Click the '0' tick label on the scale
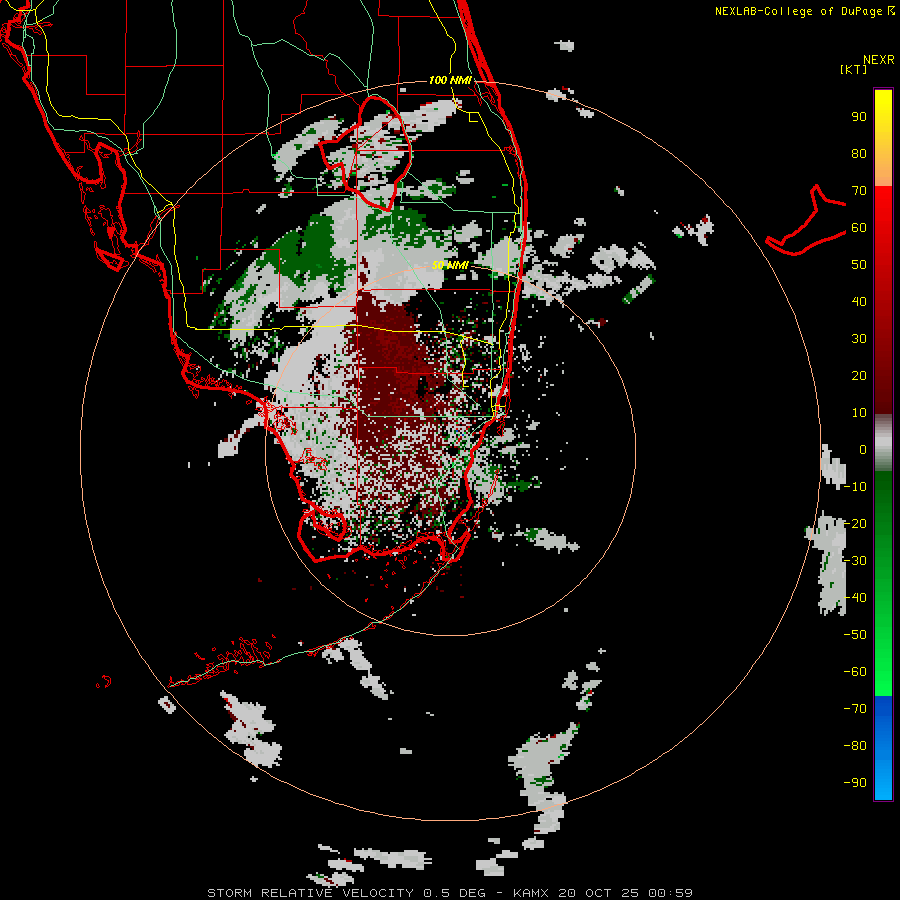The width and height of the screenshot is (900, 900). [863, 449]
